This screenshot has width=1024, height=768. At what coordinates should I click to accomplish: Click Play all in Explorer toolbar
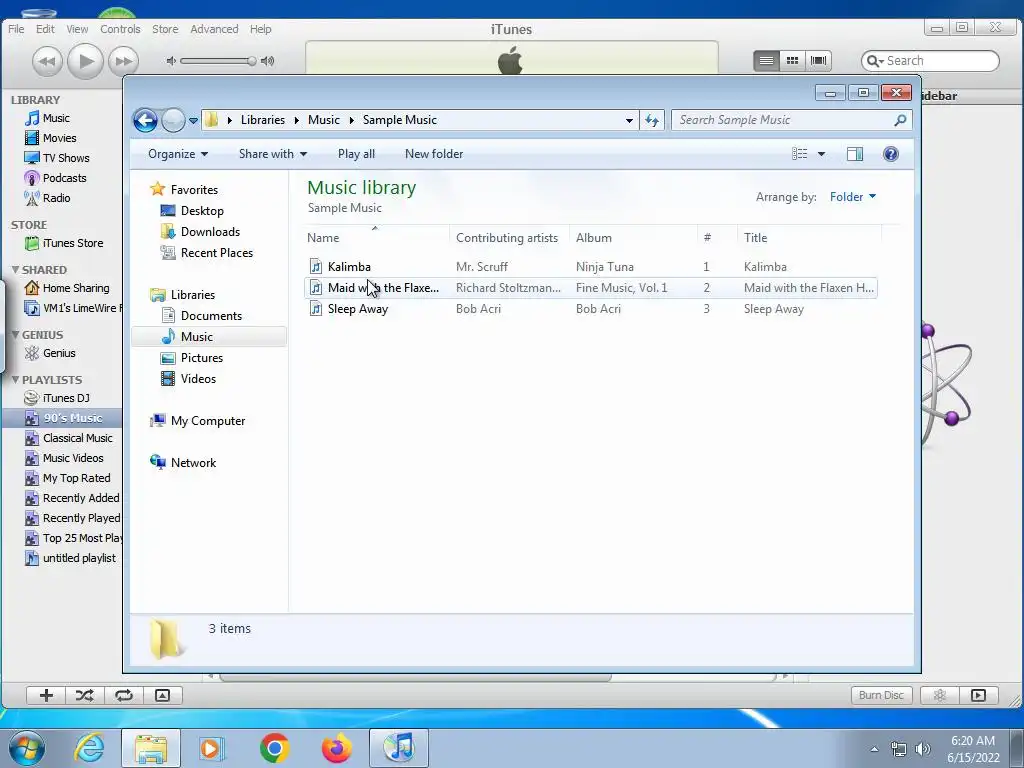coord(356,154)
